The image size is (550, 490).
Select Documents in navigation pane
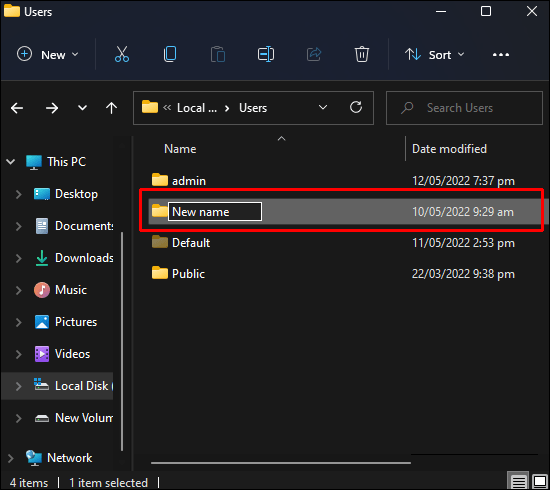click(x=84, y=226)
